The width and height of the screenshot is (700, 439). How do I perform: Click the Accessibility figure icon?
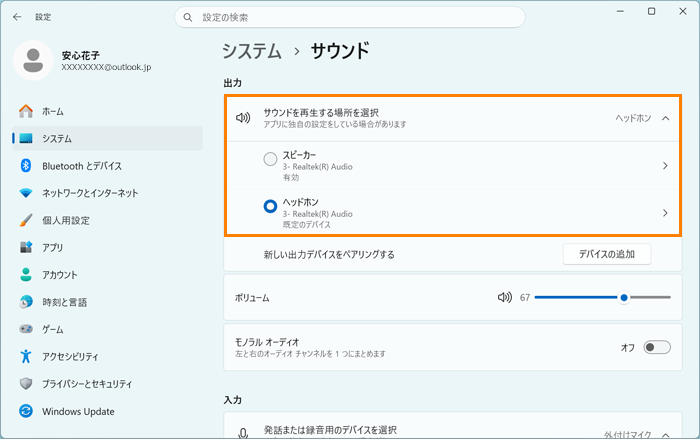click(26, 356)
